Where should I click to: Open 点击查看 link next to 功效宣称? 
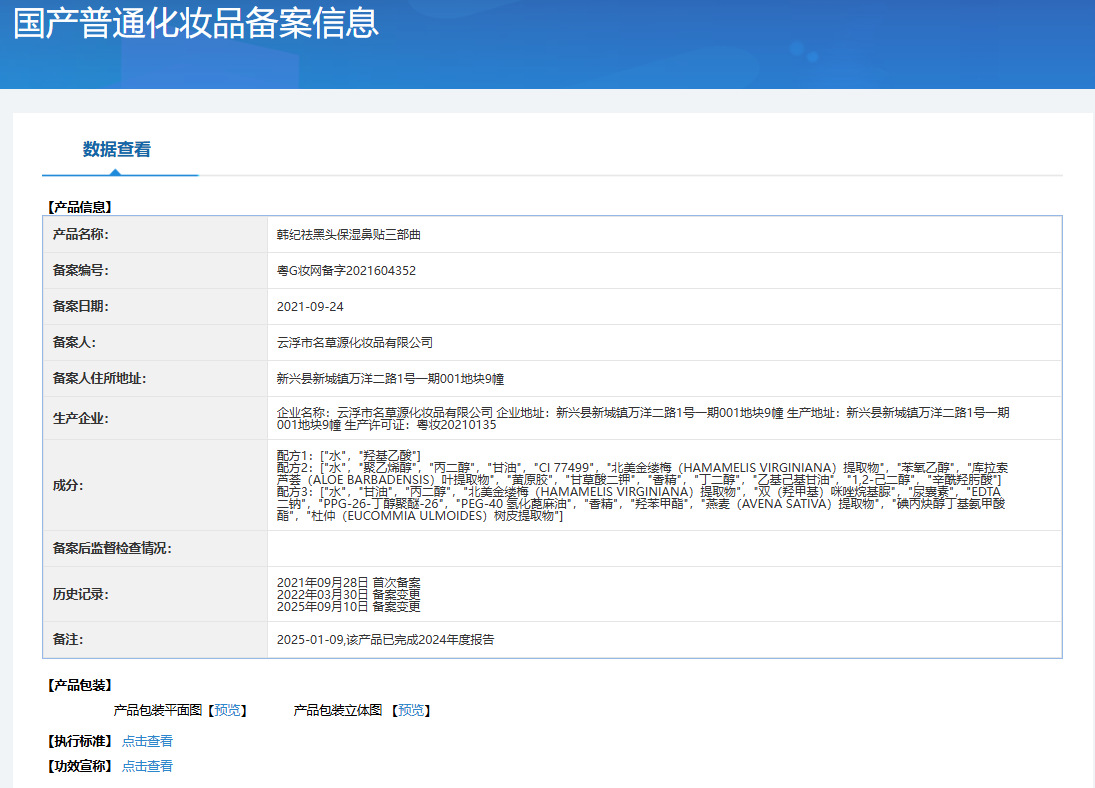pos(147,766)
